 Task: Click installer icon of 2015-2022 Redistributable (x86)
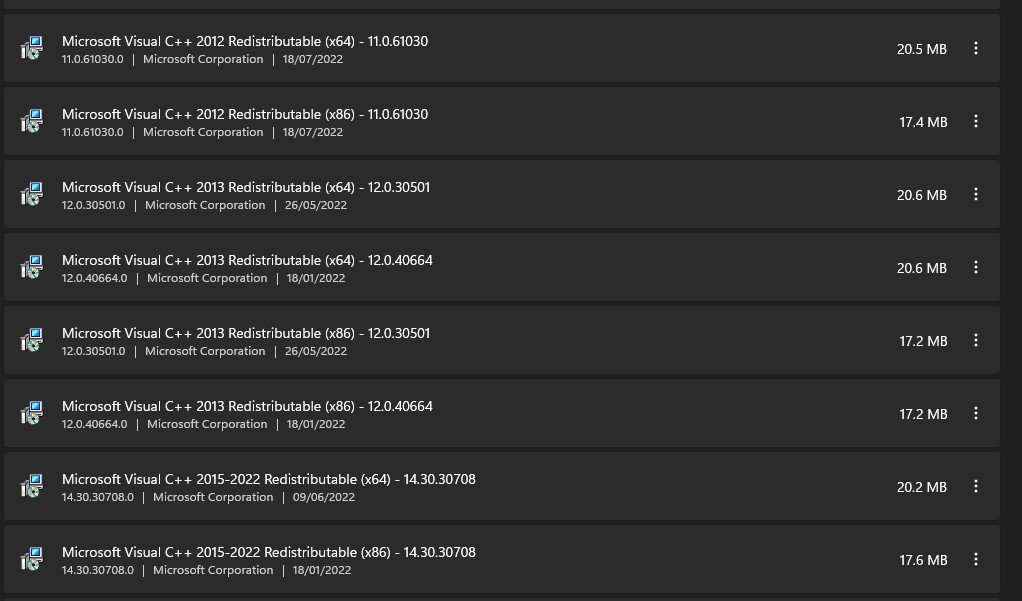tap(31, 559)
